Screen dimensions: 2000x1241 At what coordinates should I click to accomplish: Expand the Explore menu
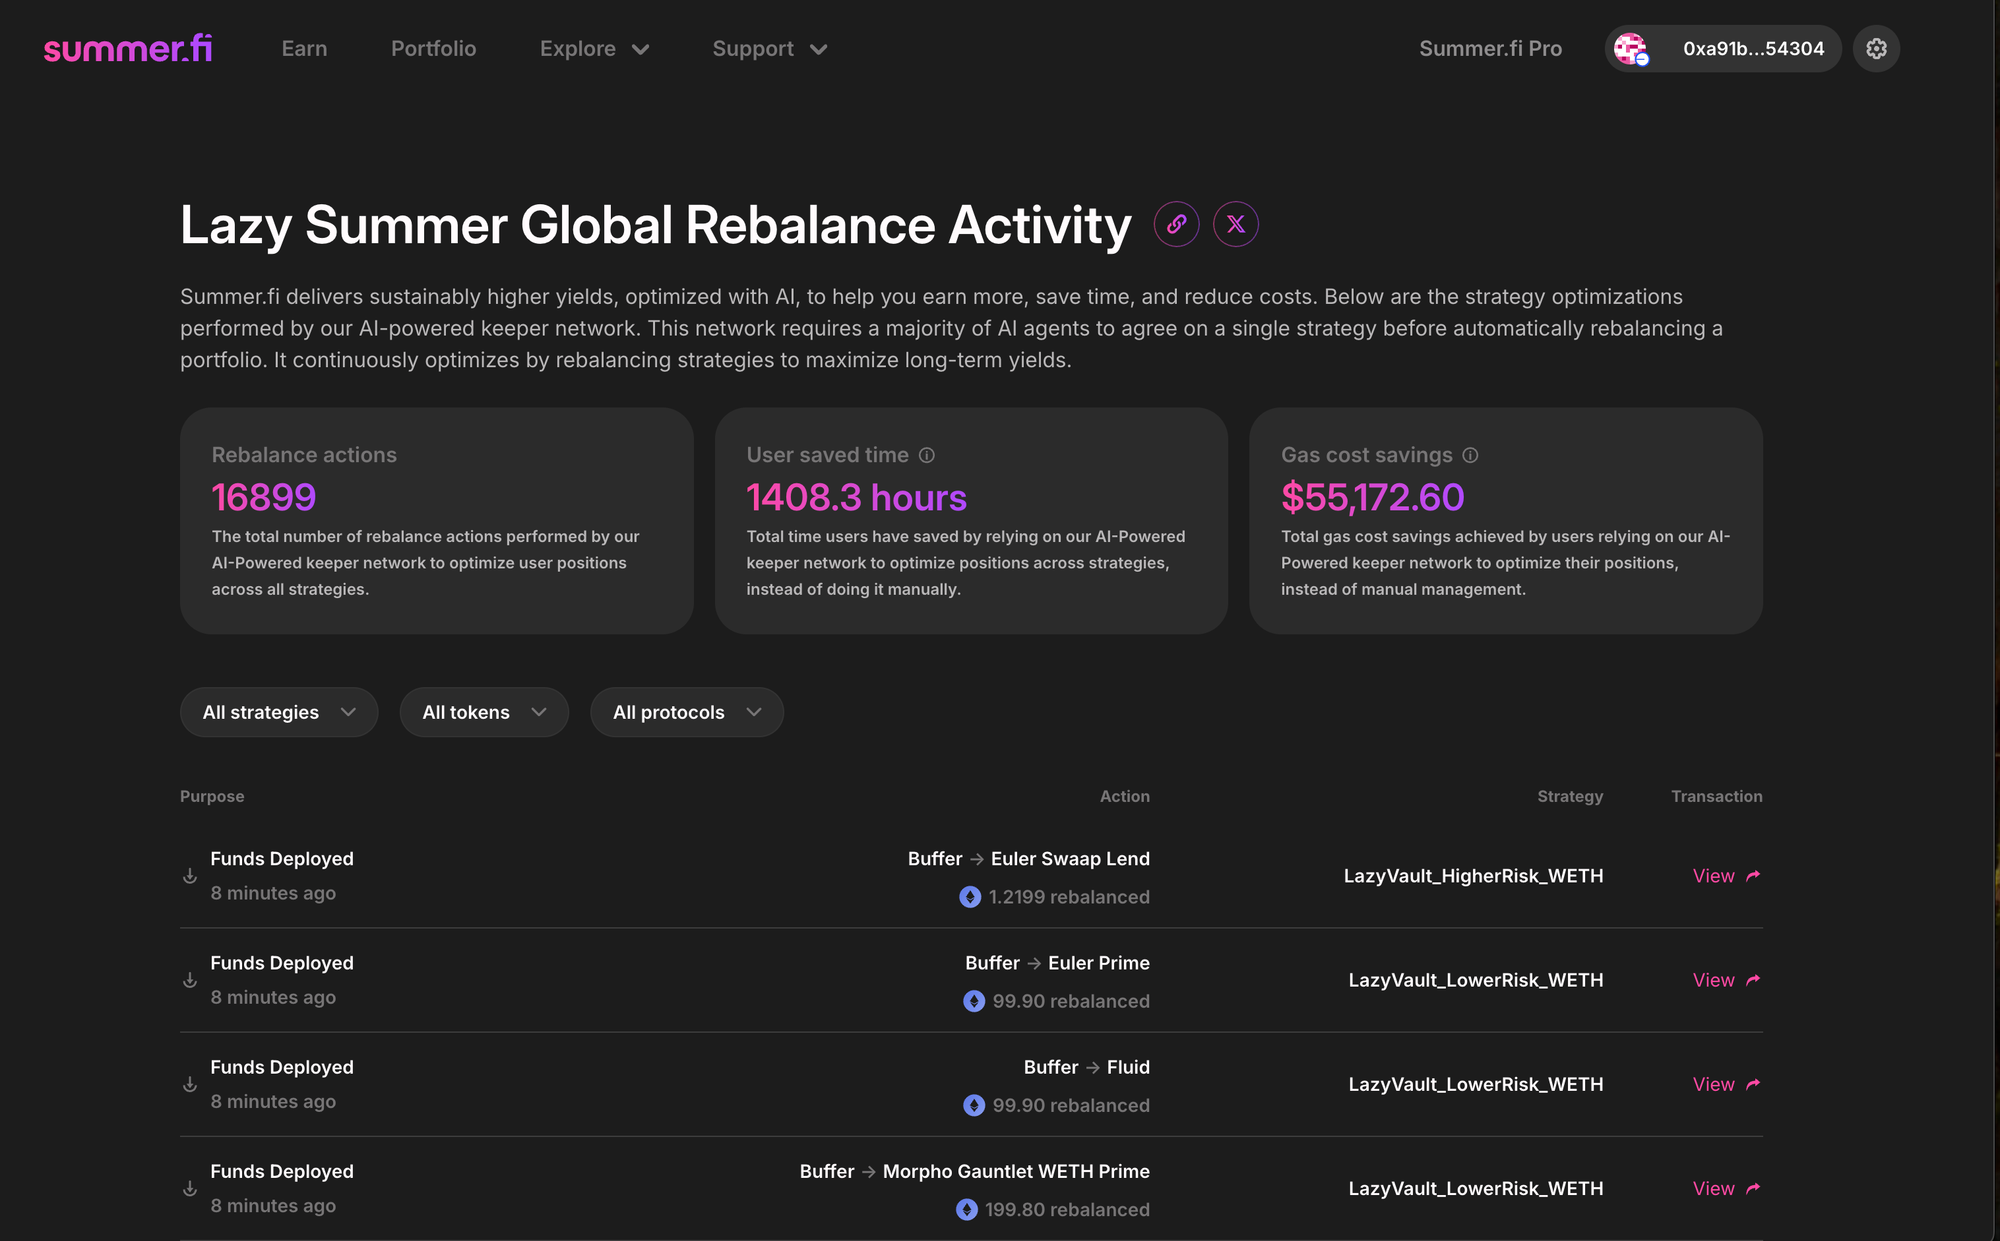(594, 48)
